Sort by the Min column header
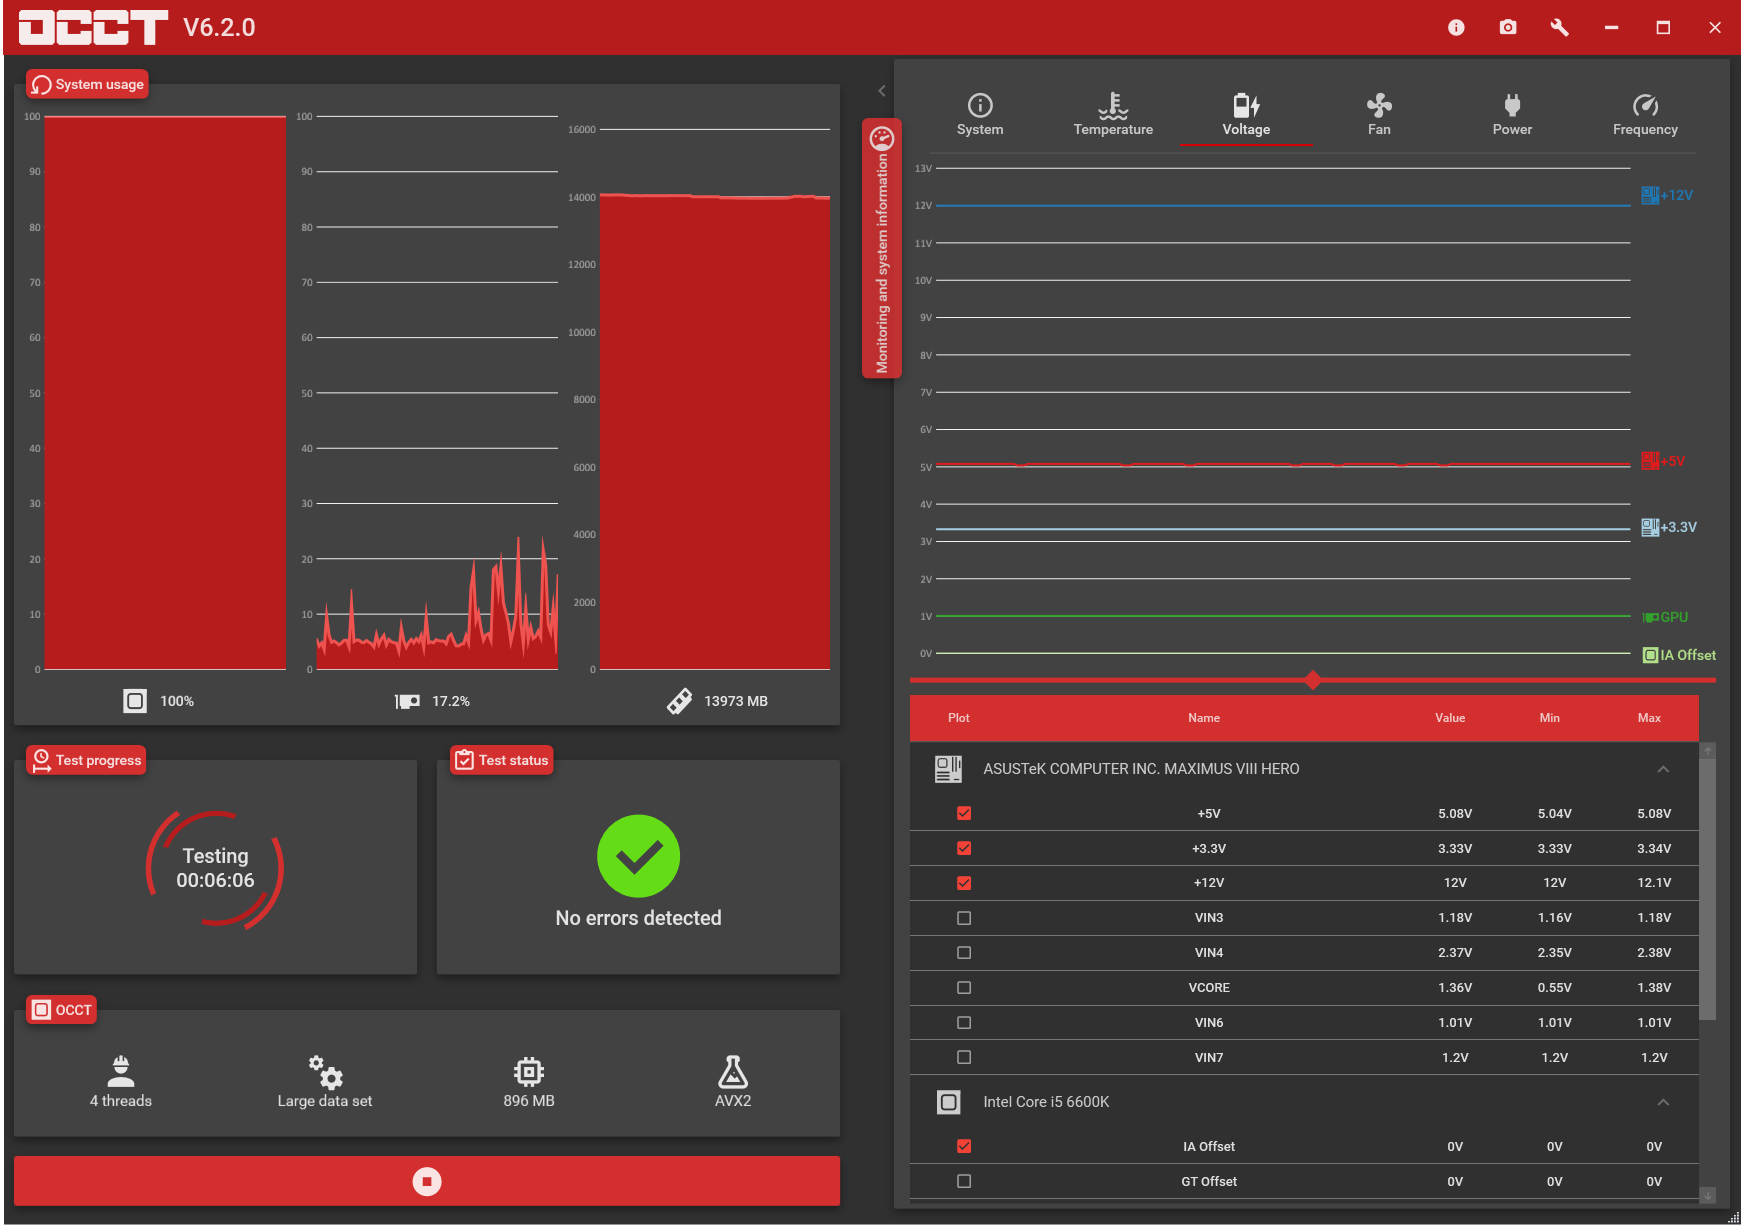The height and width of the screenshot is (1228, 1745). [1550, 718]
